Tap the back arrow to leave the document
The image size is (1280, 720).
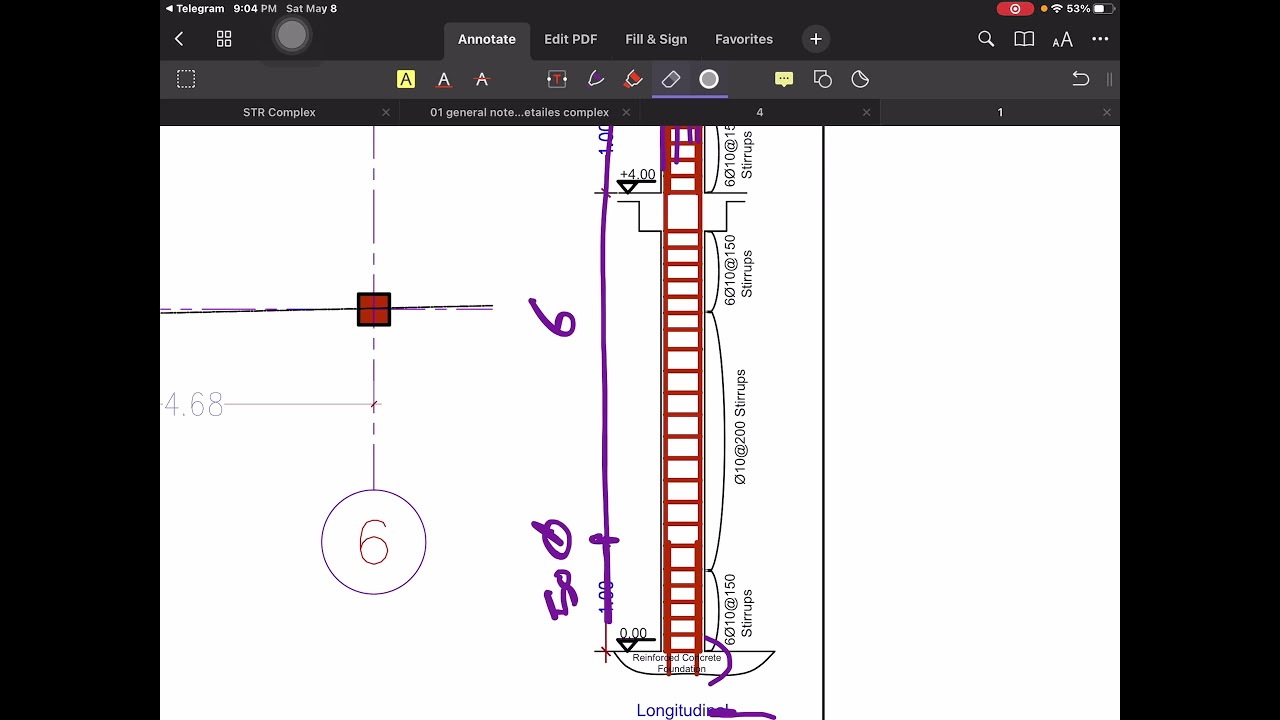(179, 39)
